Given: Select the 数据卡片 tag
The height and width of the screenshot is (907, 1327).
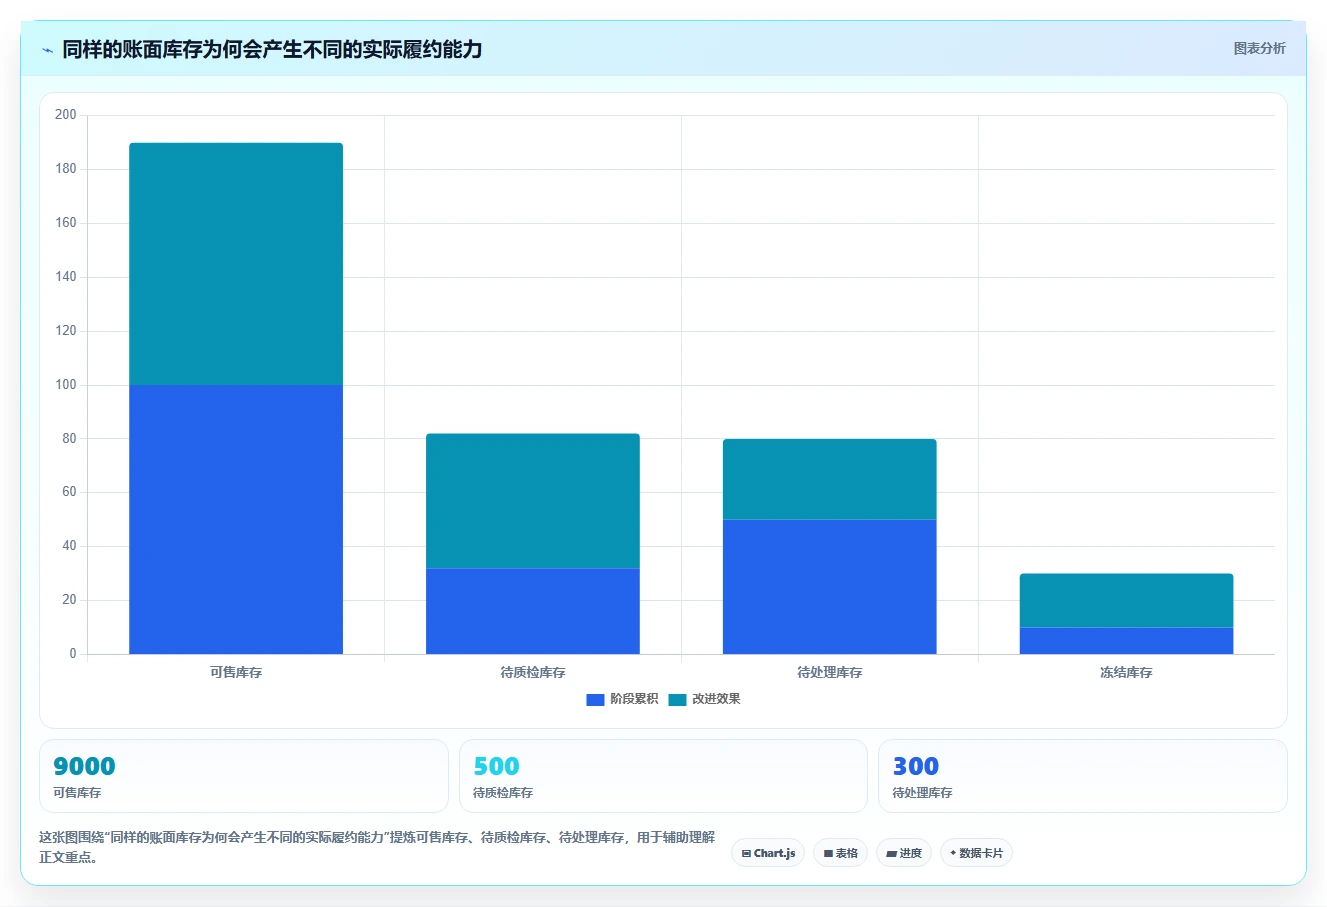Looking at the screenshot, I should pos(976,853).
